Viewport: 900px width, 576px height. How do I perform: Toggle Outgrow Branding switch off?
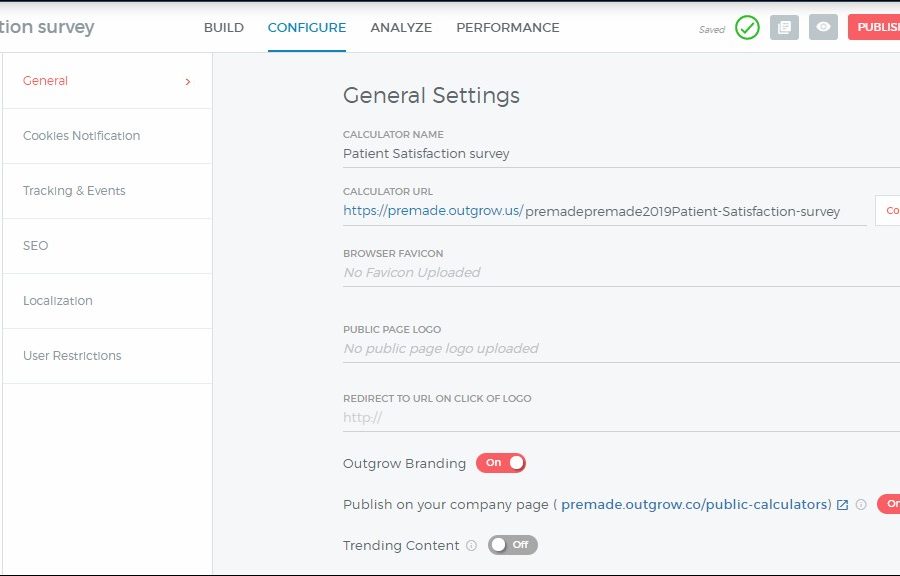click(500, 463)
